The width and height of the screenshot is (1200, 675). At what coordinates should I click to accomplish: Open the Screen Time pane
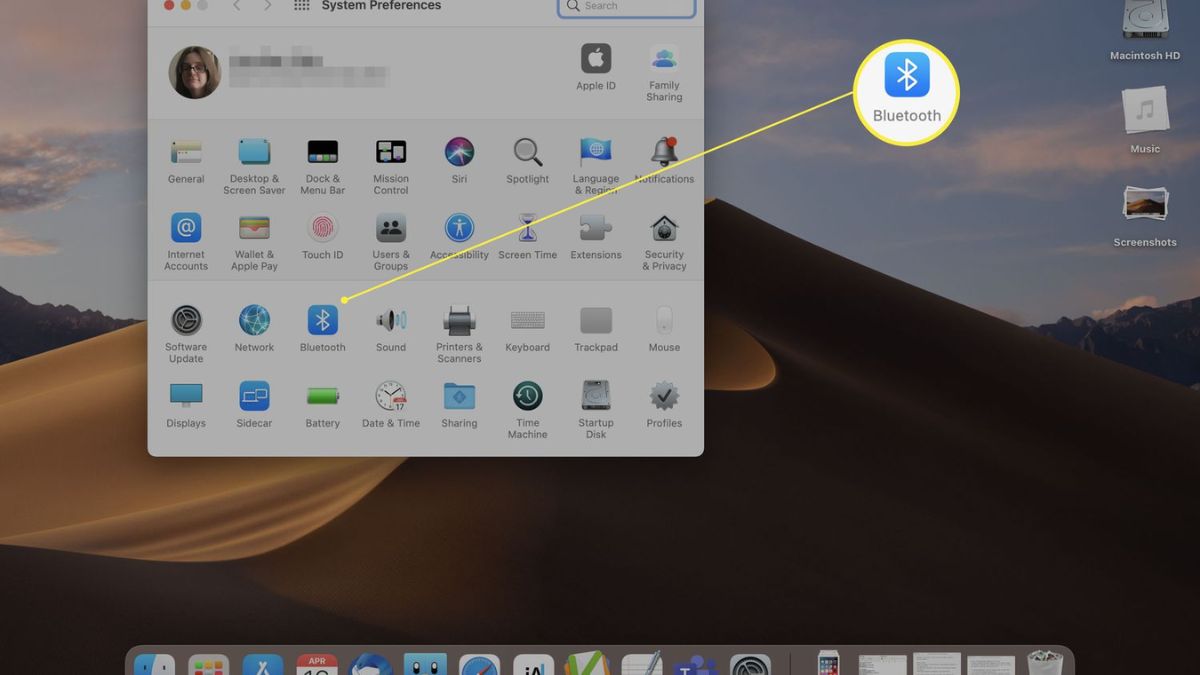[528, 228]
